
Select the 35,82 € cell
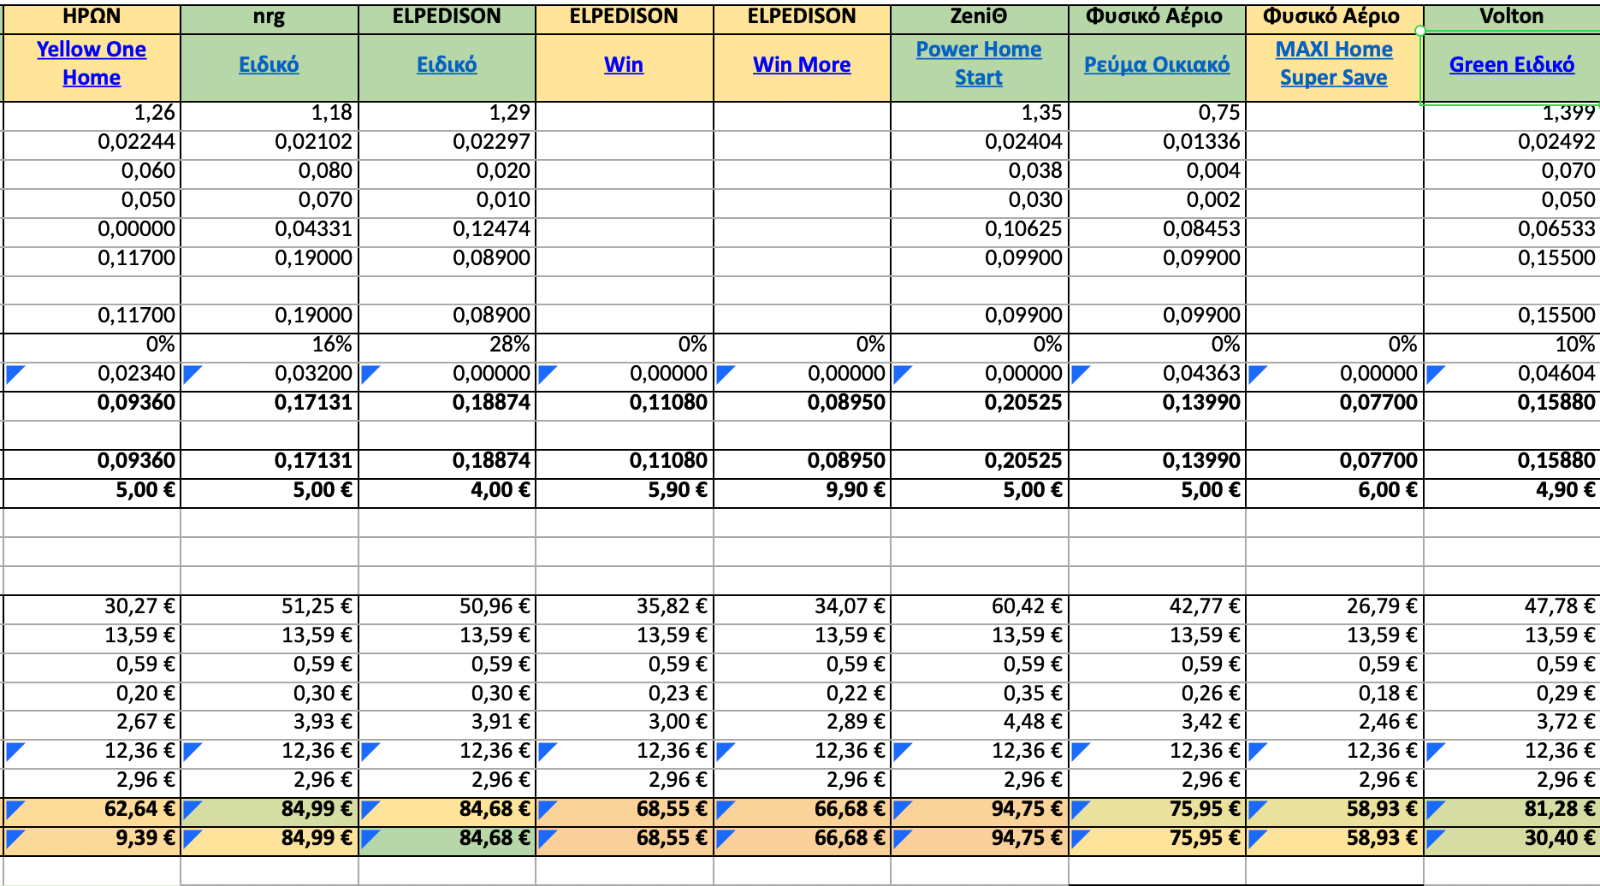[x=624, y=608]
